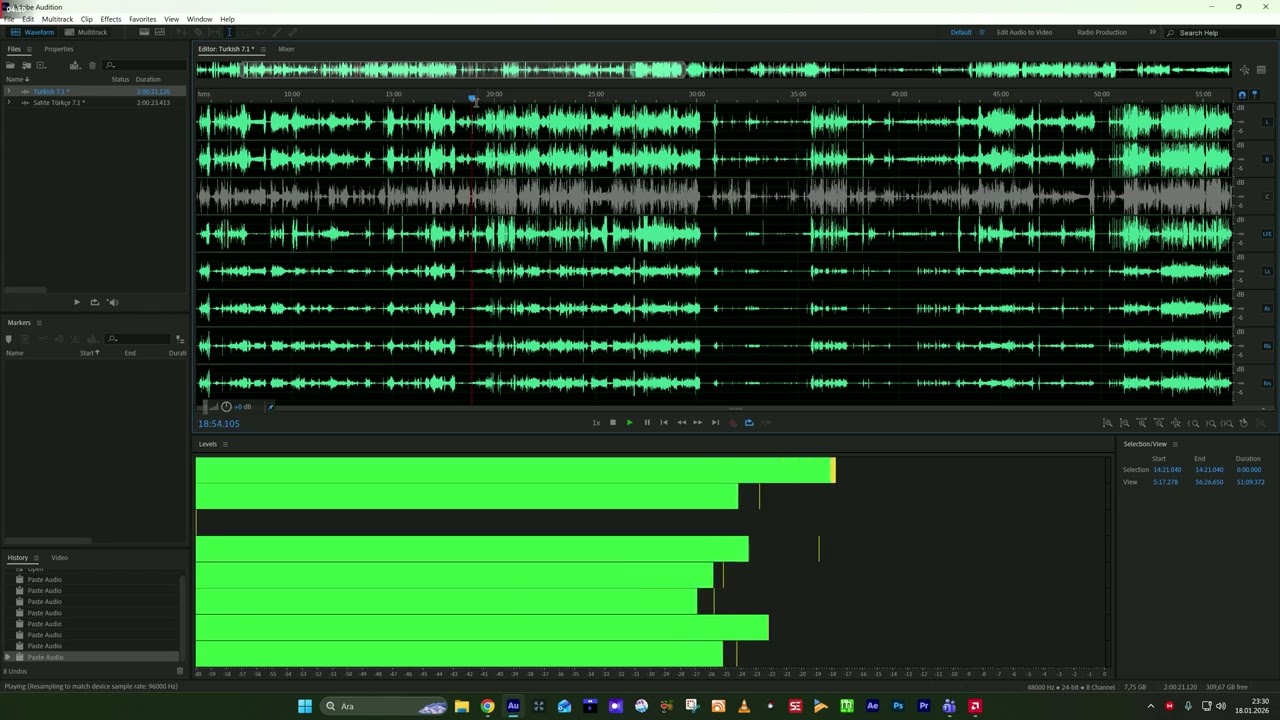This screenshot has height=720, width=1280.
Task: Click the Files panel search field
Action: [x=145, y=66]
